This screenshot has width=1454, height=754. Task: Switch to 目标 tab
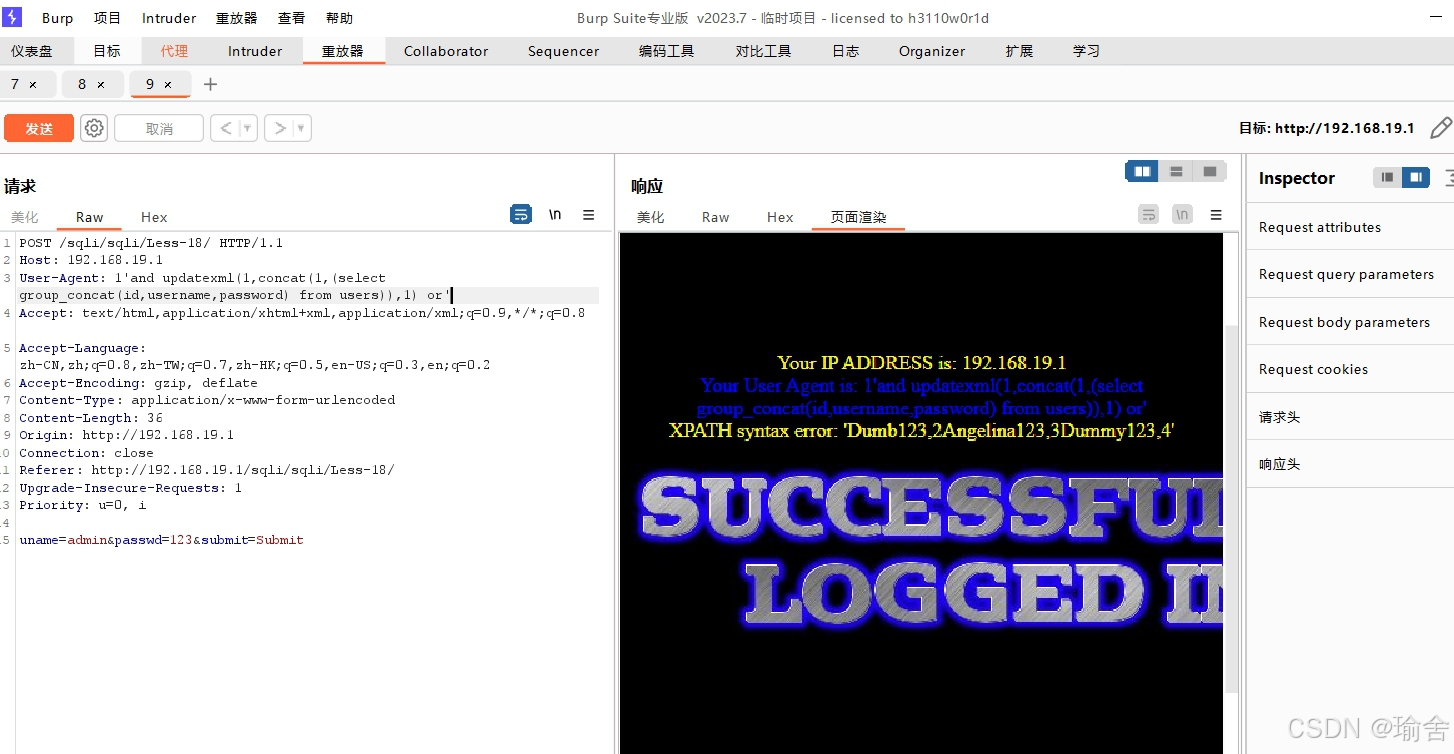click(107, 51)
